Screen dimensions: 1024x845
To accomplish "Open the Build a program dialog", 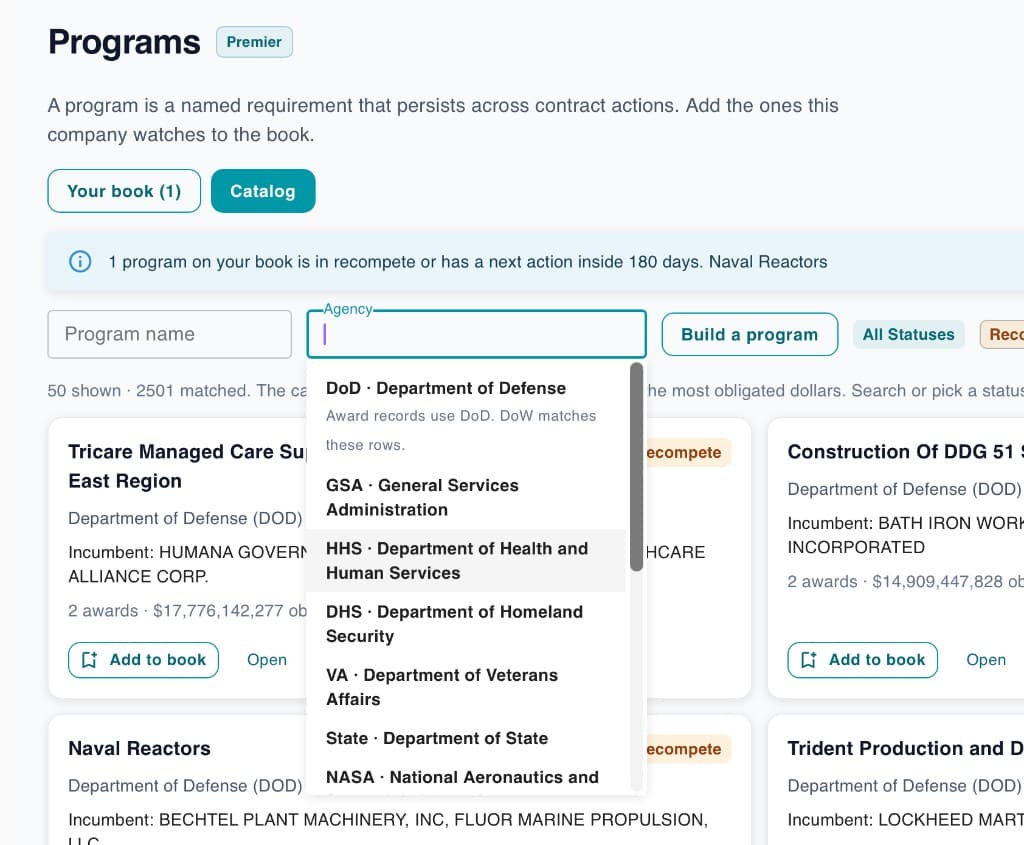I will (x=749, y=334).
